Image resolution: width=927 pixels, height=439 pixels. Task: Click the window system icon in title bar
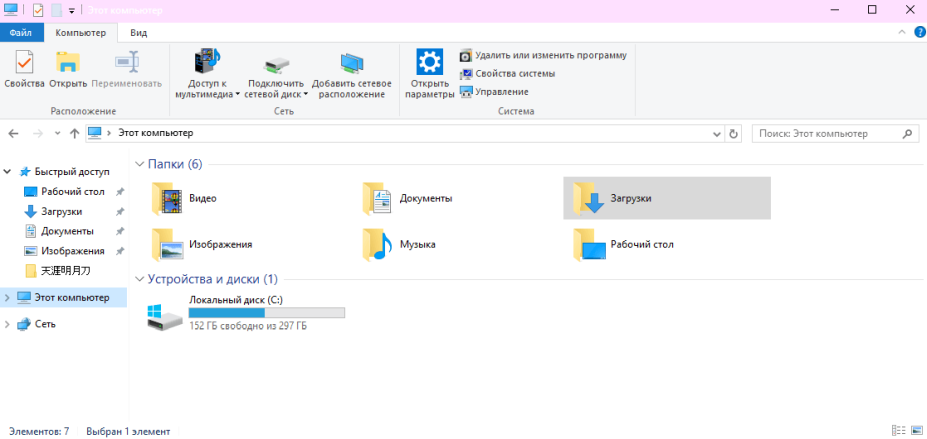(10, 10)
